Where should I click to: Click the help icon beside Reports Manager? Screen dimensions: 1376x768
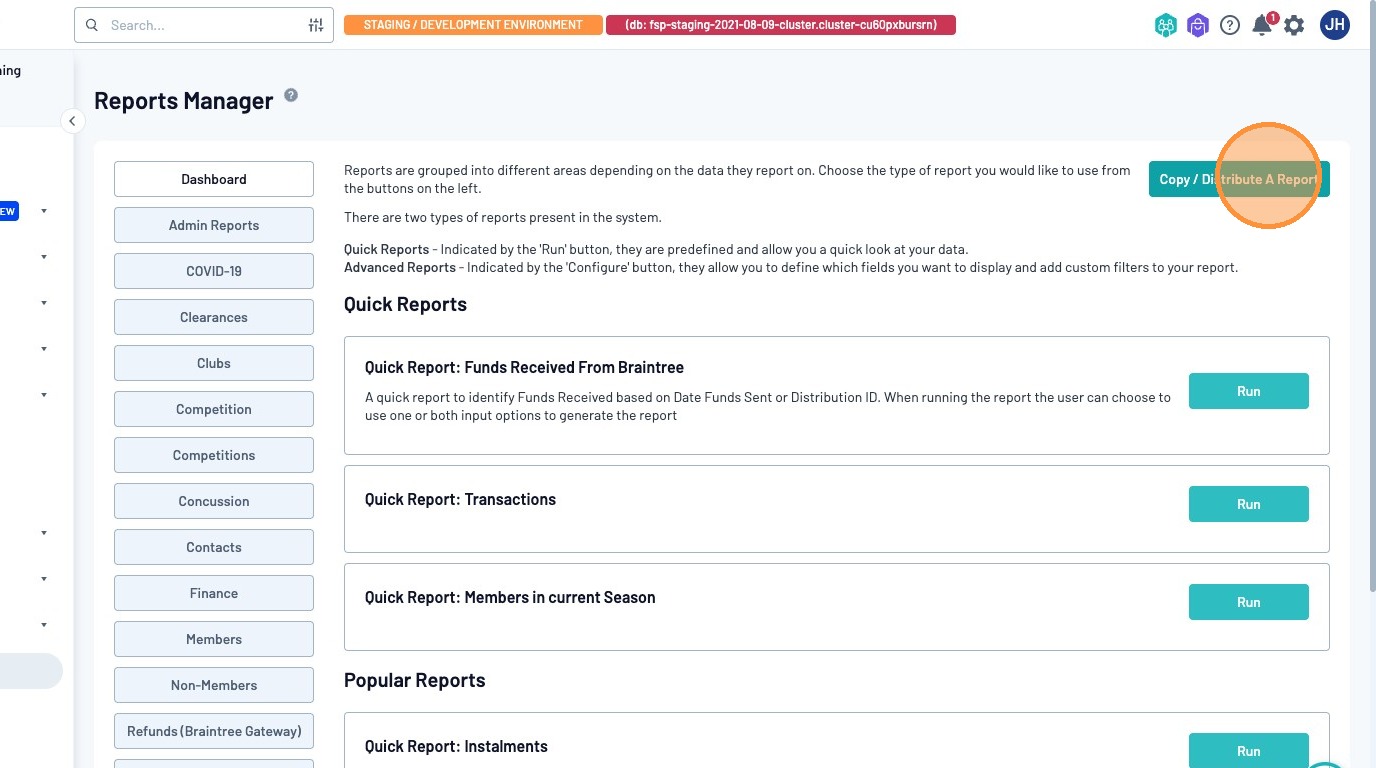[291, 95]
